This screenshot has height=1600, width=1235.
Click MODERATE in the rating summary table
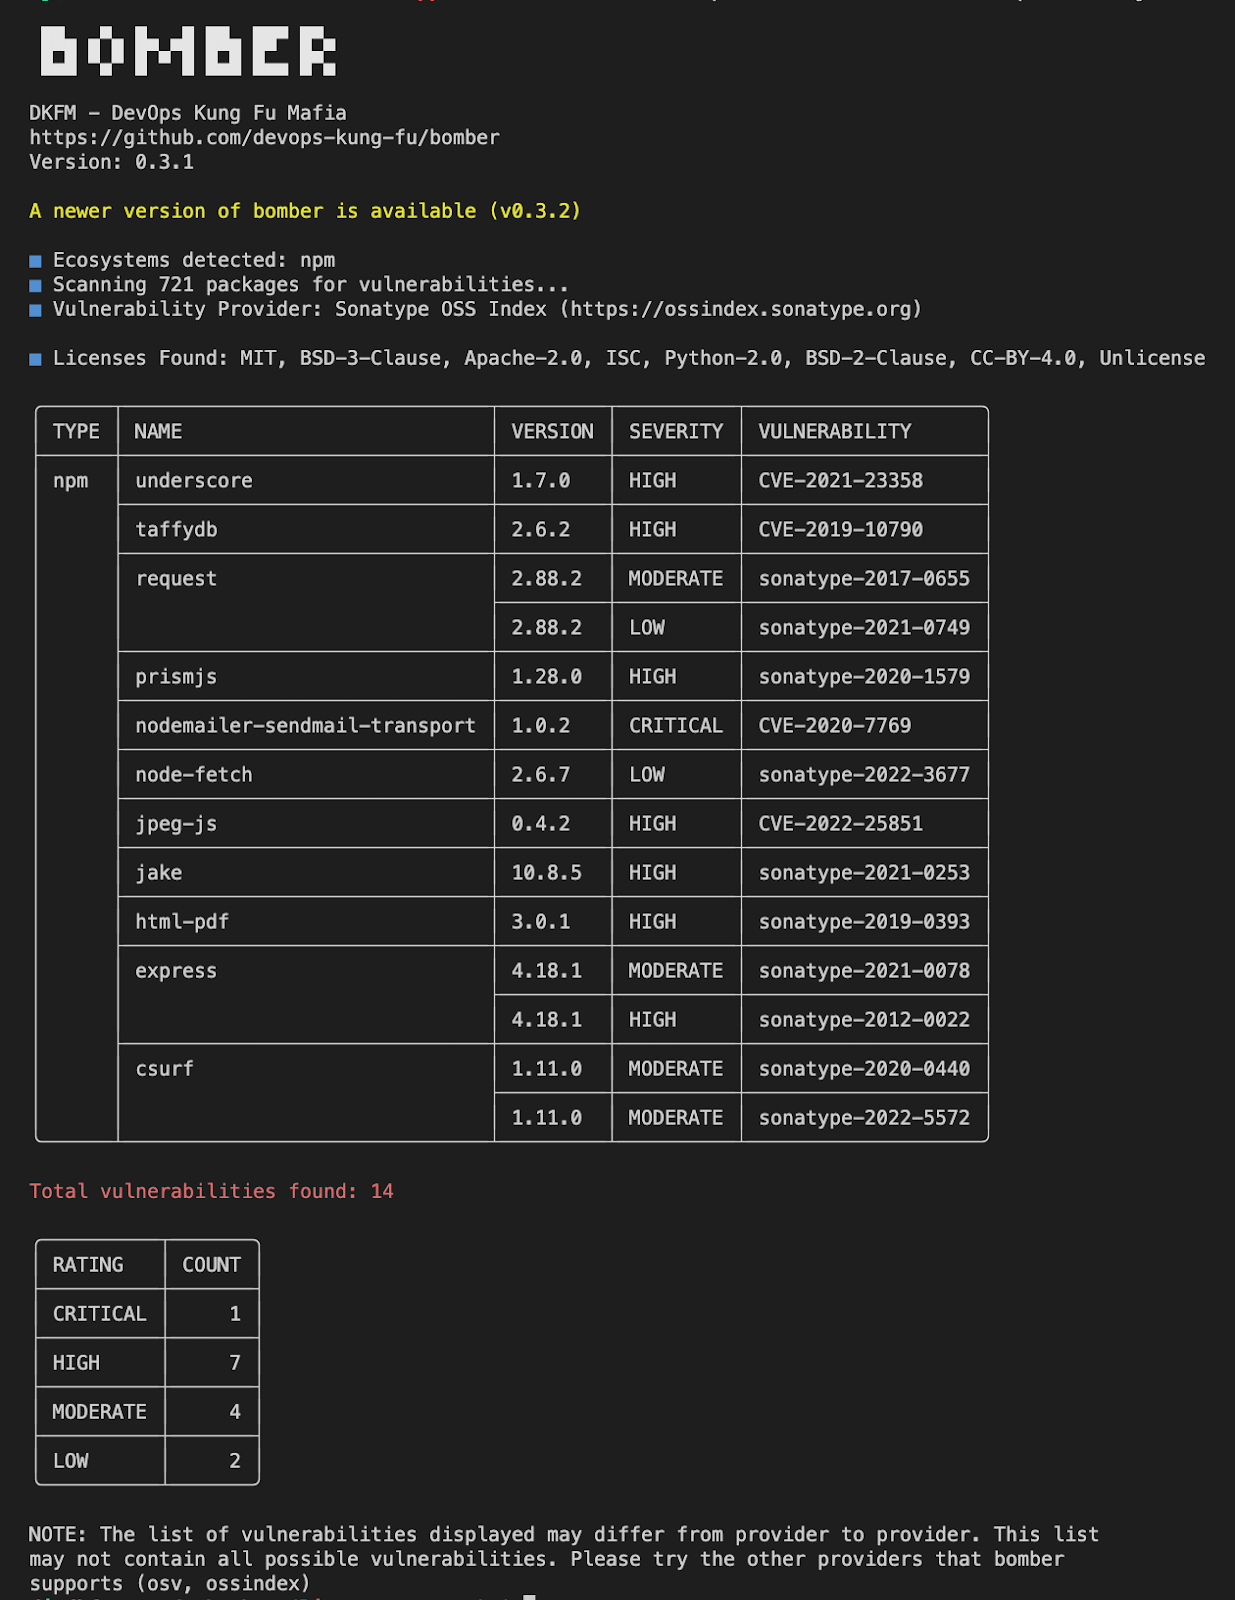99,1412
